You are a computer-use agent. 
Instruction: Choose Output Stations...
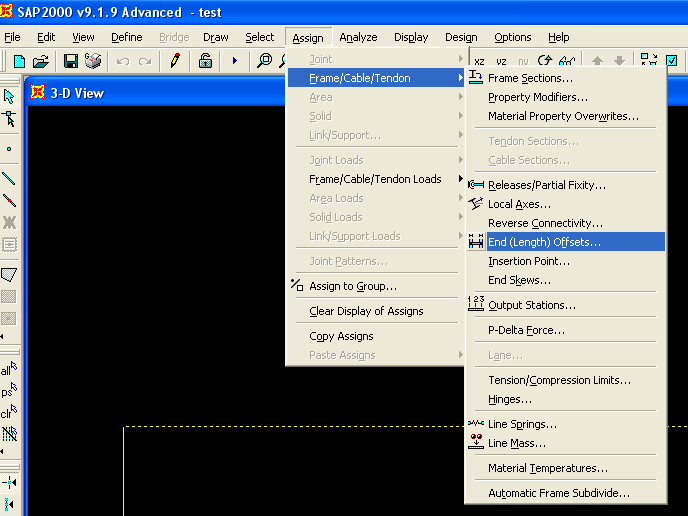coord(566,305)
